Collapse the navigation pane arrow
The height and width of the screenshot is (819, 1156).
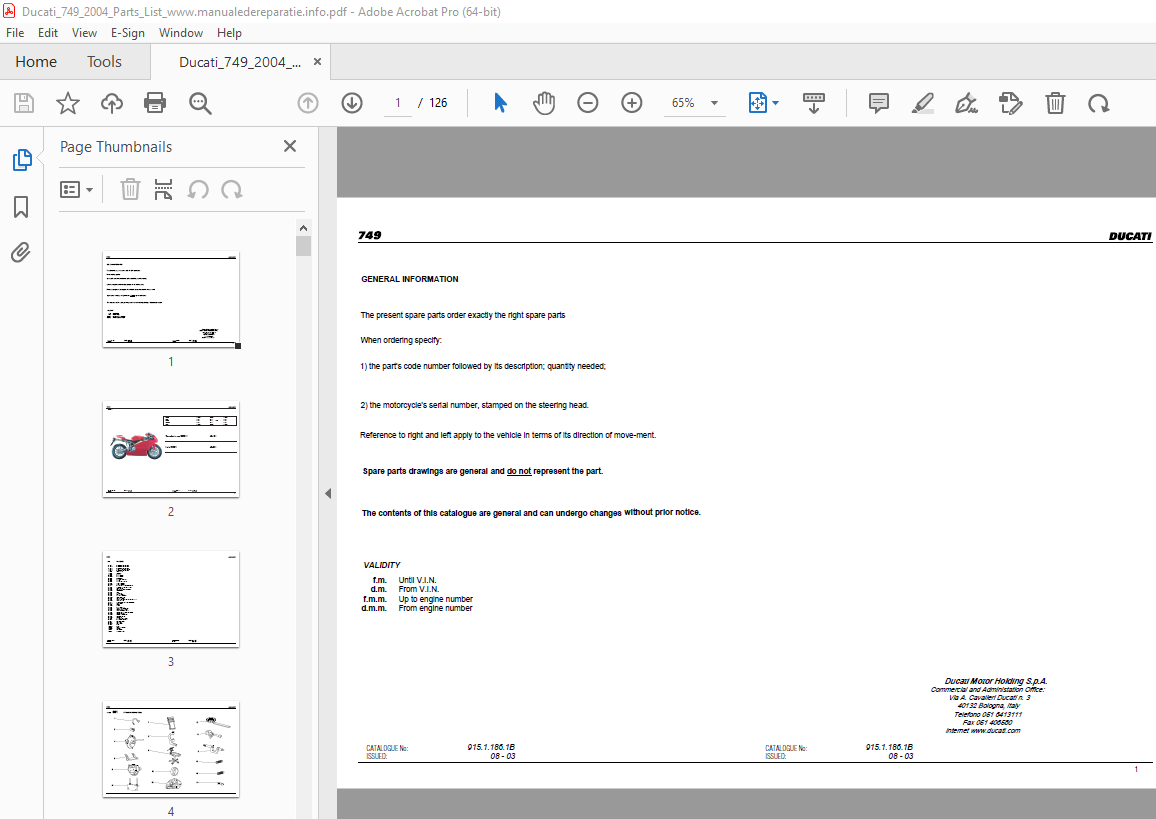click(327, 494)
